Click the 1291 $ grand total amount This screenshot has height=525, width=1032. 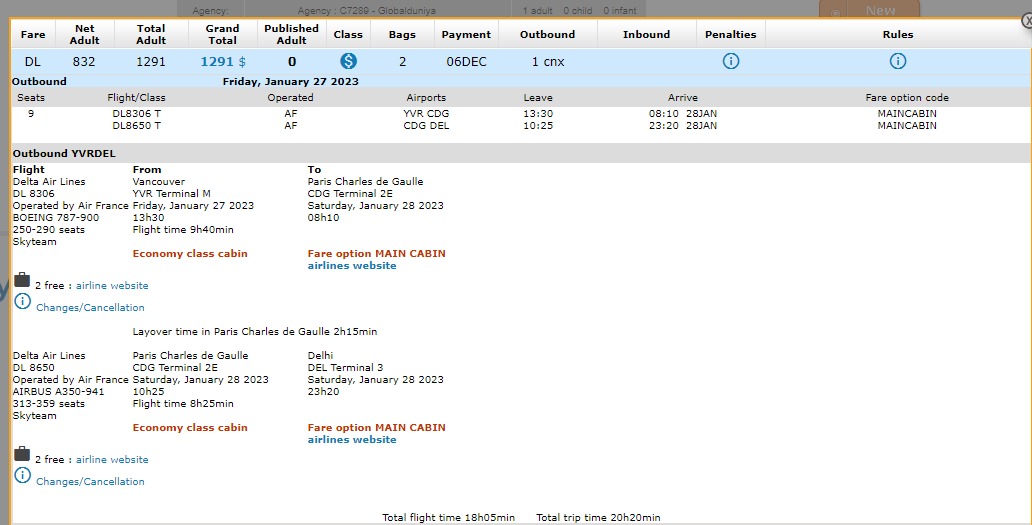click(222, 62)
